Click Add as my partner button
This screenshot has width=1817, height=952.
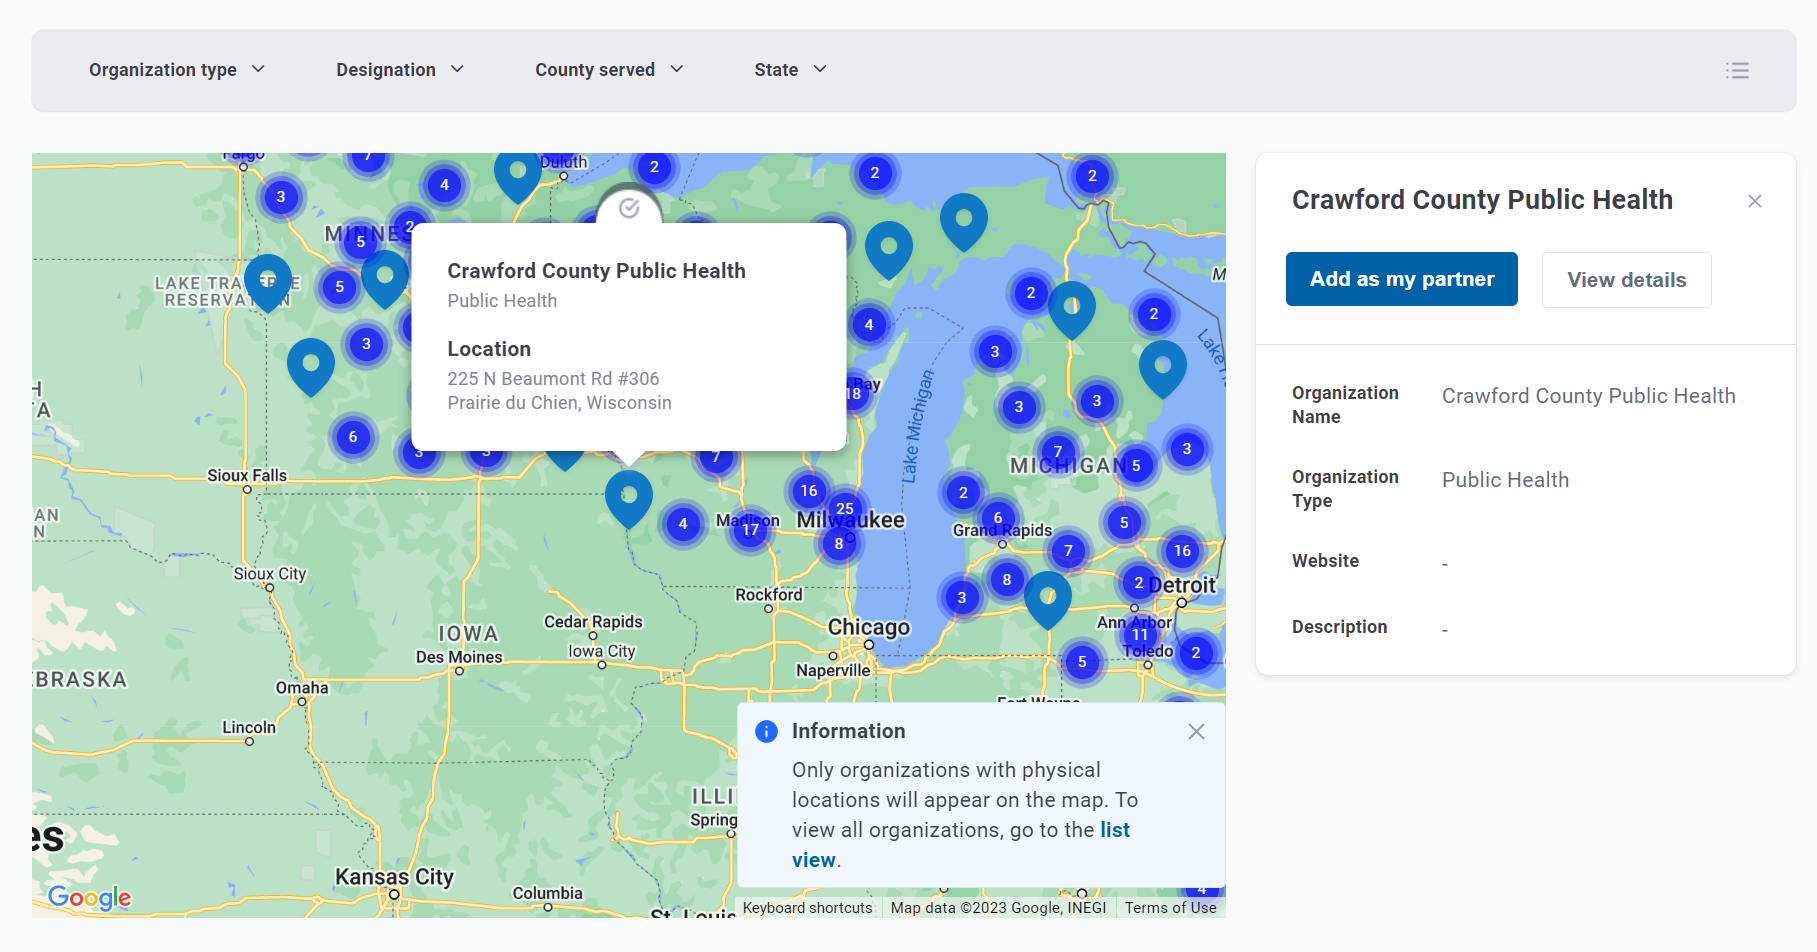coord(1401,279)
